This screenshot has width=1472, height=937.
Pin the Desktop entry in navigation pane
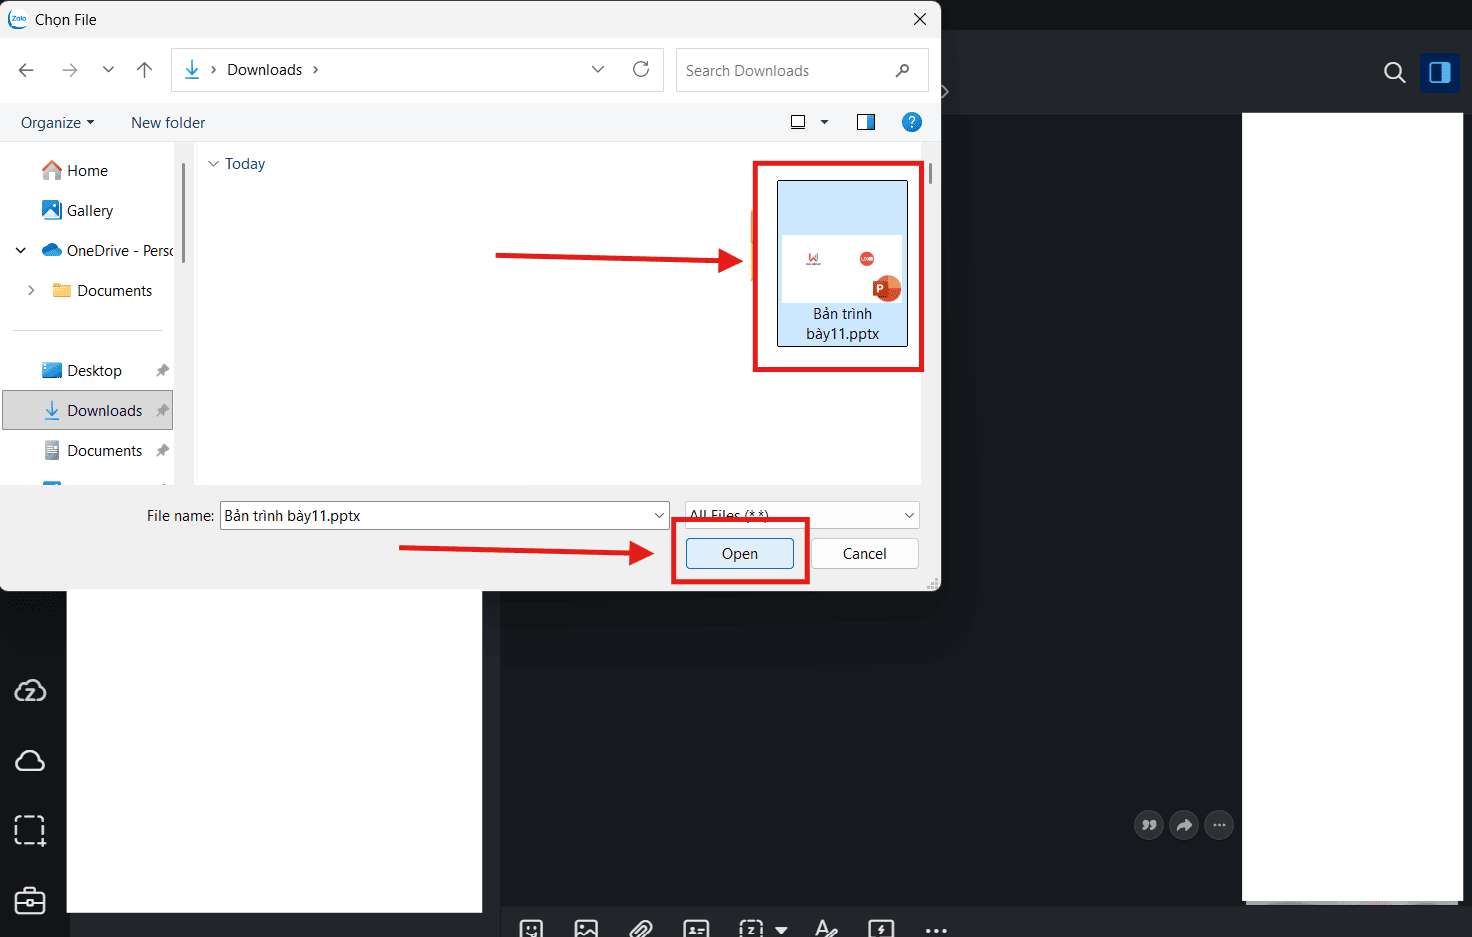[162, 370]
